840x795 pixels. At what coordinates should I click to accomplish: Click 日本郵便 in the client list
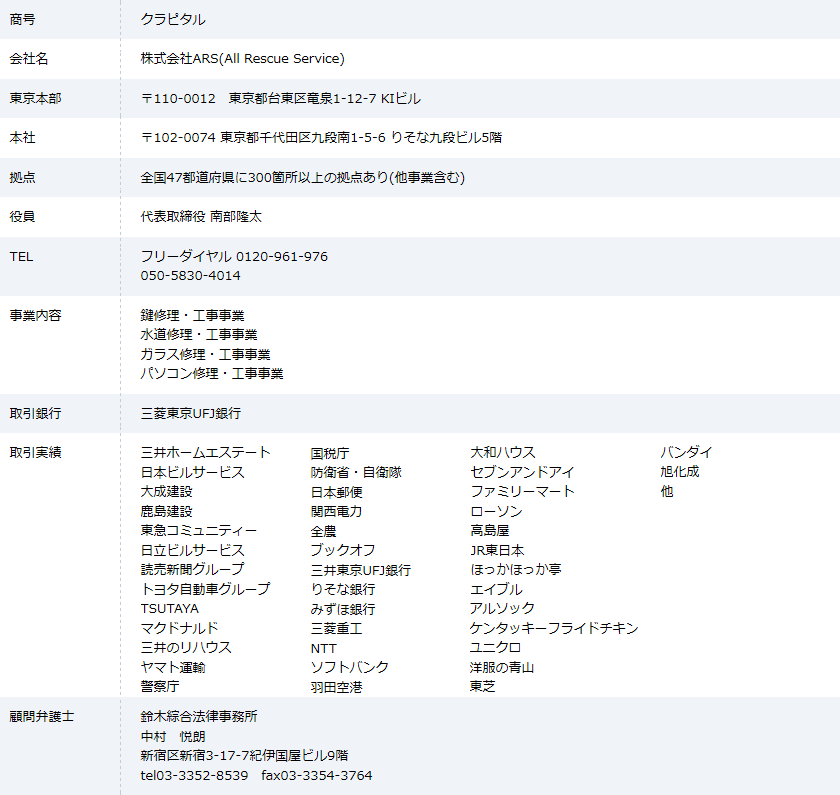pyautogui.click(x=336, y=492)
